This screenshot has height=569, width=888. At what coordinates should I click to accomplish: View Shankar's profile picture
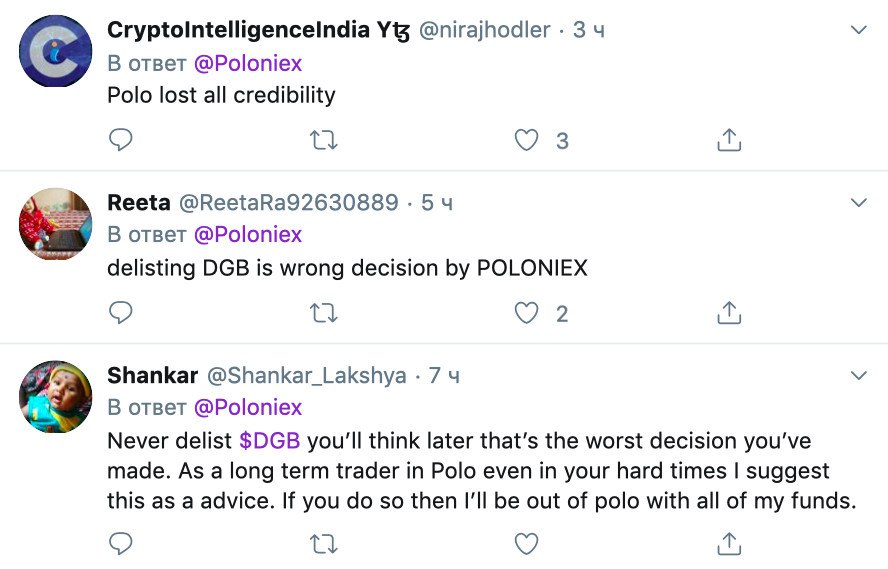tap(56, 397)
